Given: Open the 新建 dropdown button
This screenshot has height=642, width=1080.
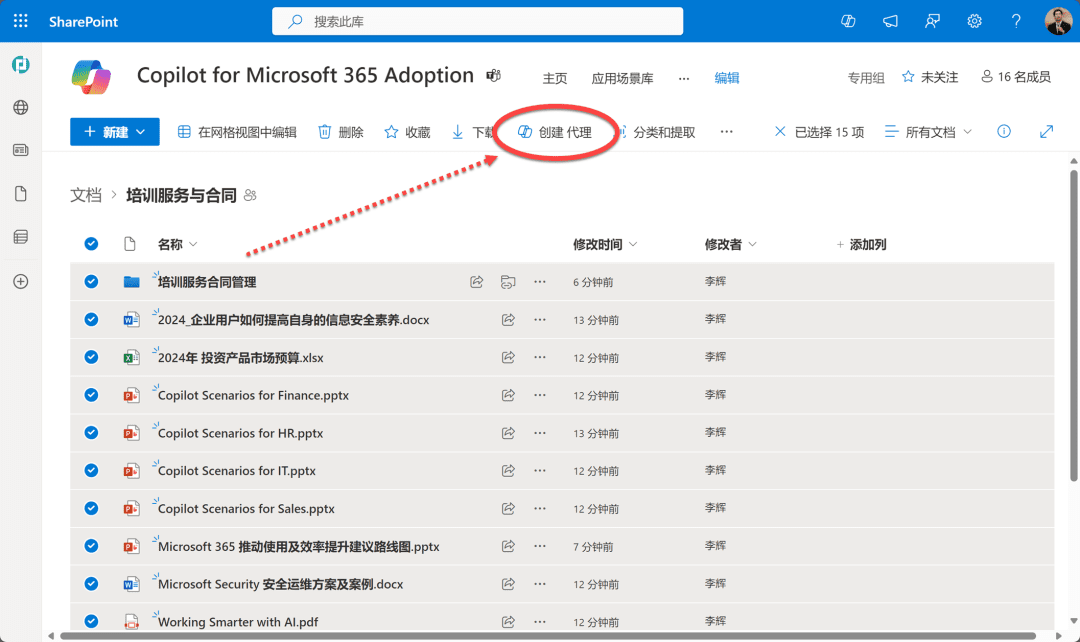Looking at the screenshot, I should [x=114, y=132].
